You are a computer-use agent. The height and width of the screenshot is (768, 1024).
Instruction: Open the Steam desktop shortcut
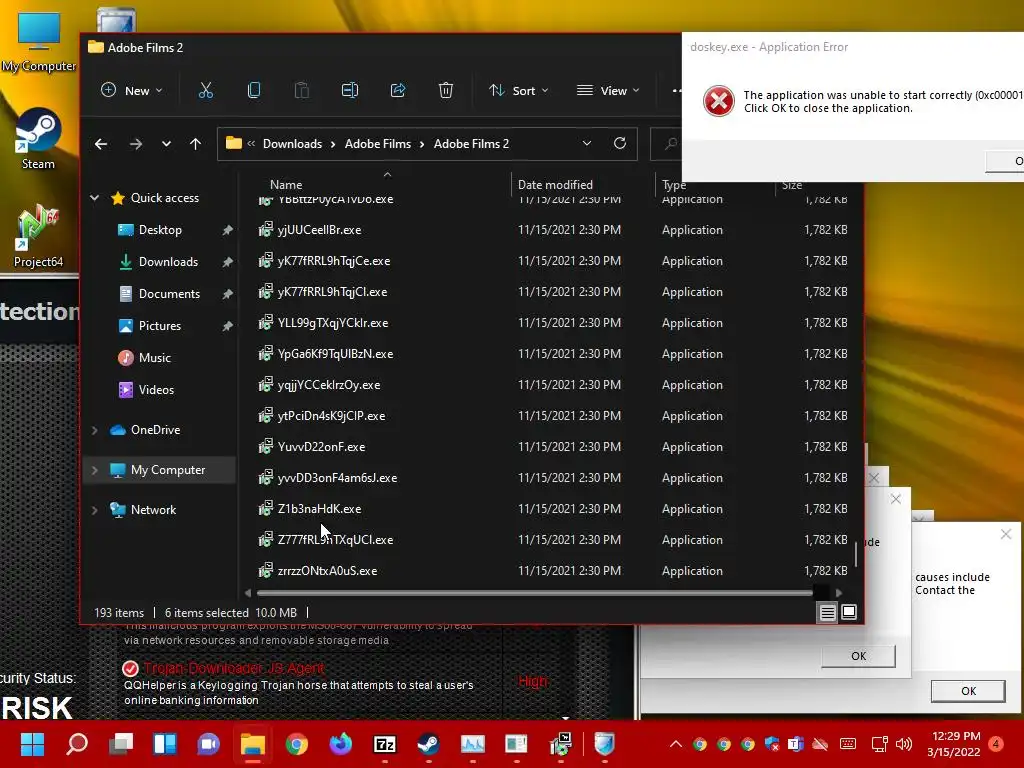point(38,139)
